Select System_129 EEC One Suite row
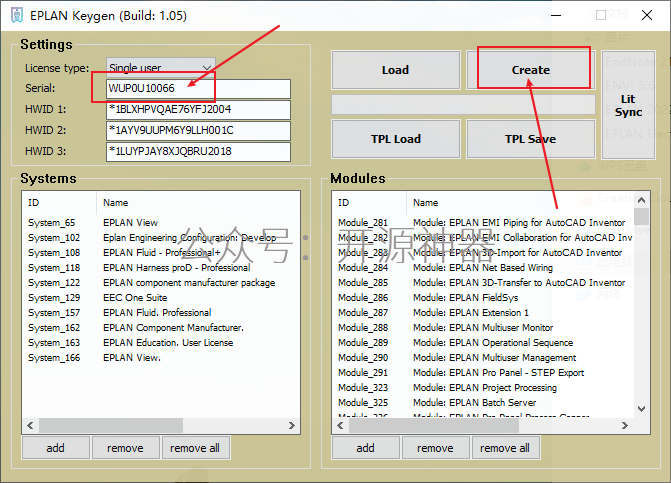 point(161,298)
